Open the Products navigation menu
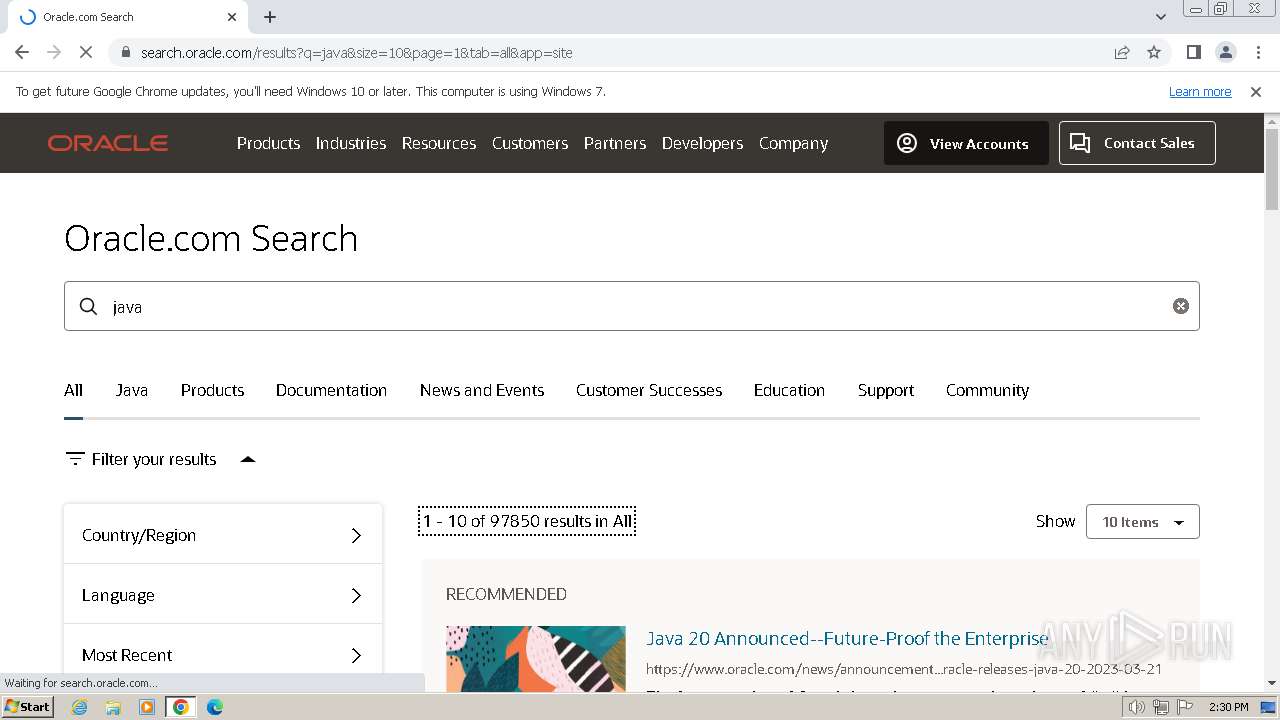The image size is (1280, 720). pos(268,143)
